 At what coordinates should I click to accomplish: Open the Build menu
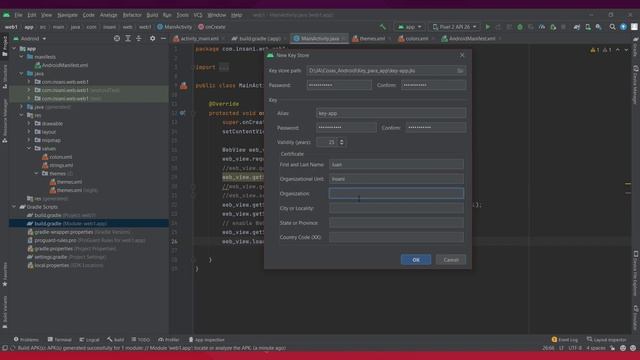152,15
